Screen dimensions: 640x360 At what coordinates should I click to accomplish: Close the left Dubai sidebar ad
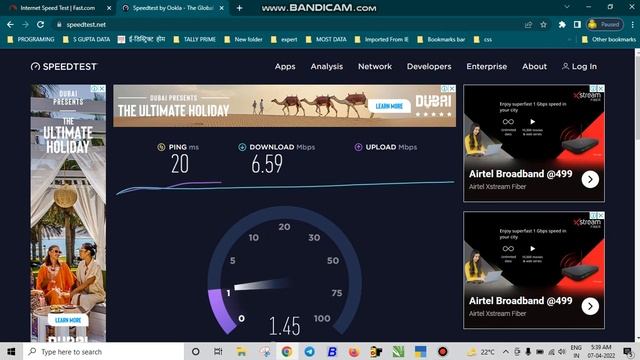pos(102,89)
